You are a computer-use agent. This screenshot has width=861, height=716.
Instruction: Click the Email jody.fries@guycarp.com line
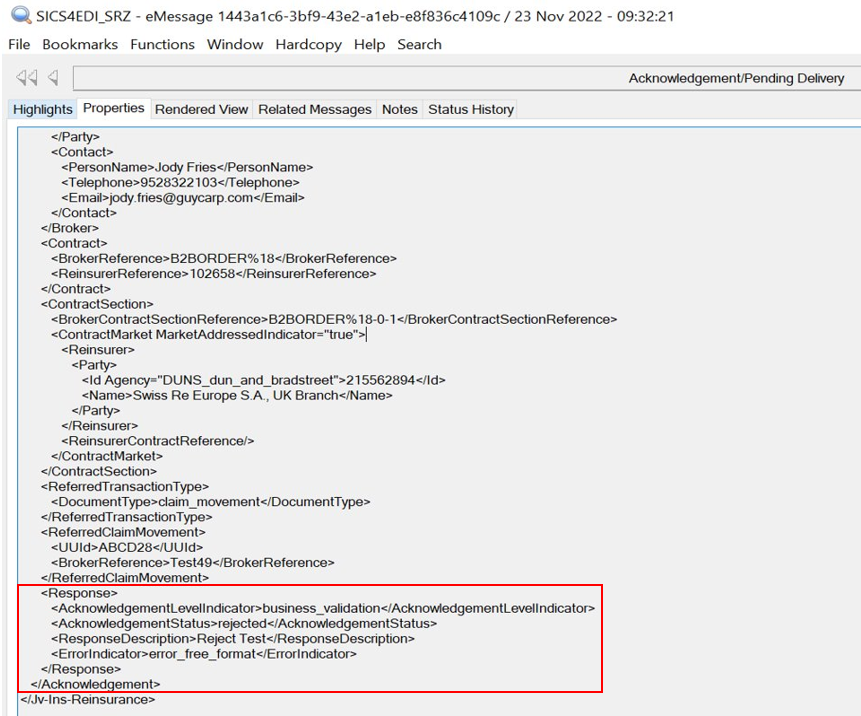(182, 198)
